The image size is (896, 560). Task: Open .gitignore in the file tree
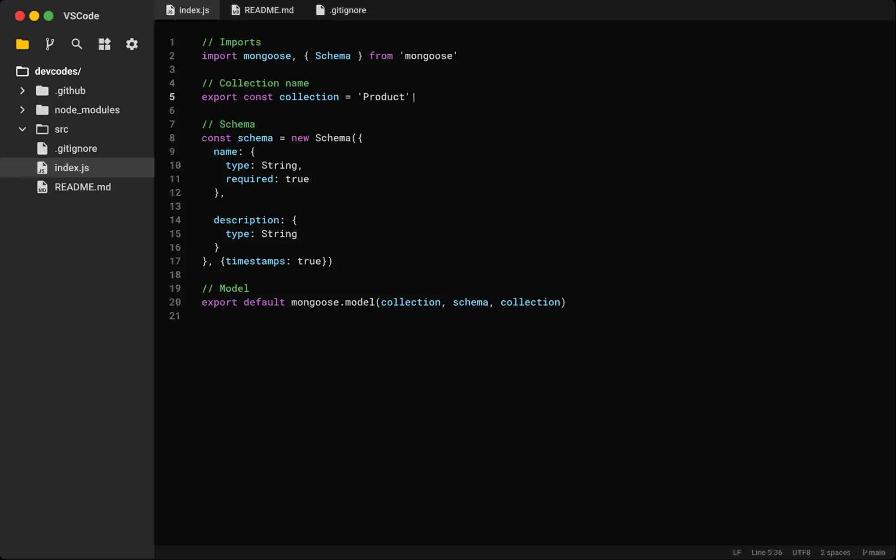(x=77, y=148)
